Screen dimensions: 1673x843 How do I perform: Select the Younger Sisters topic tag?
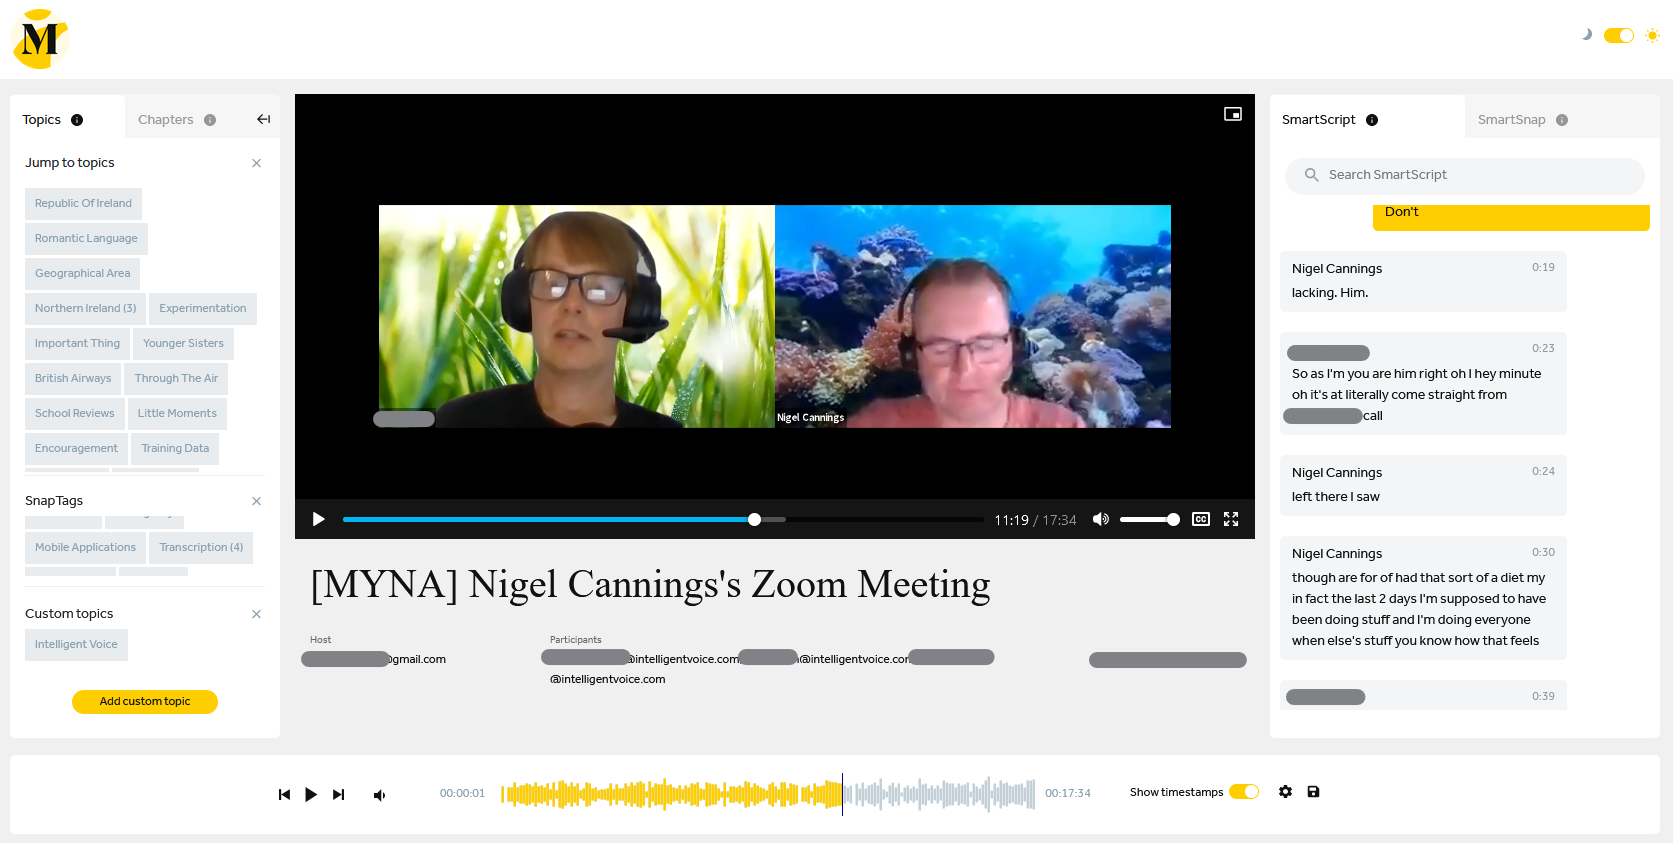coord(183,343)
